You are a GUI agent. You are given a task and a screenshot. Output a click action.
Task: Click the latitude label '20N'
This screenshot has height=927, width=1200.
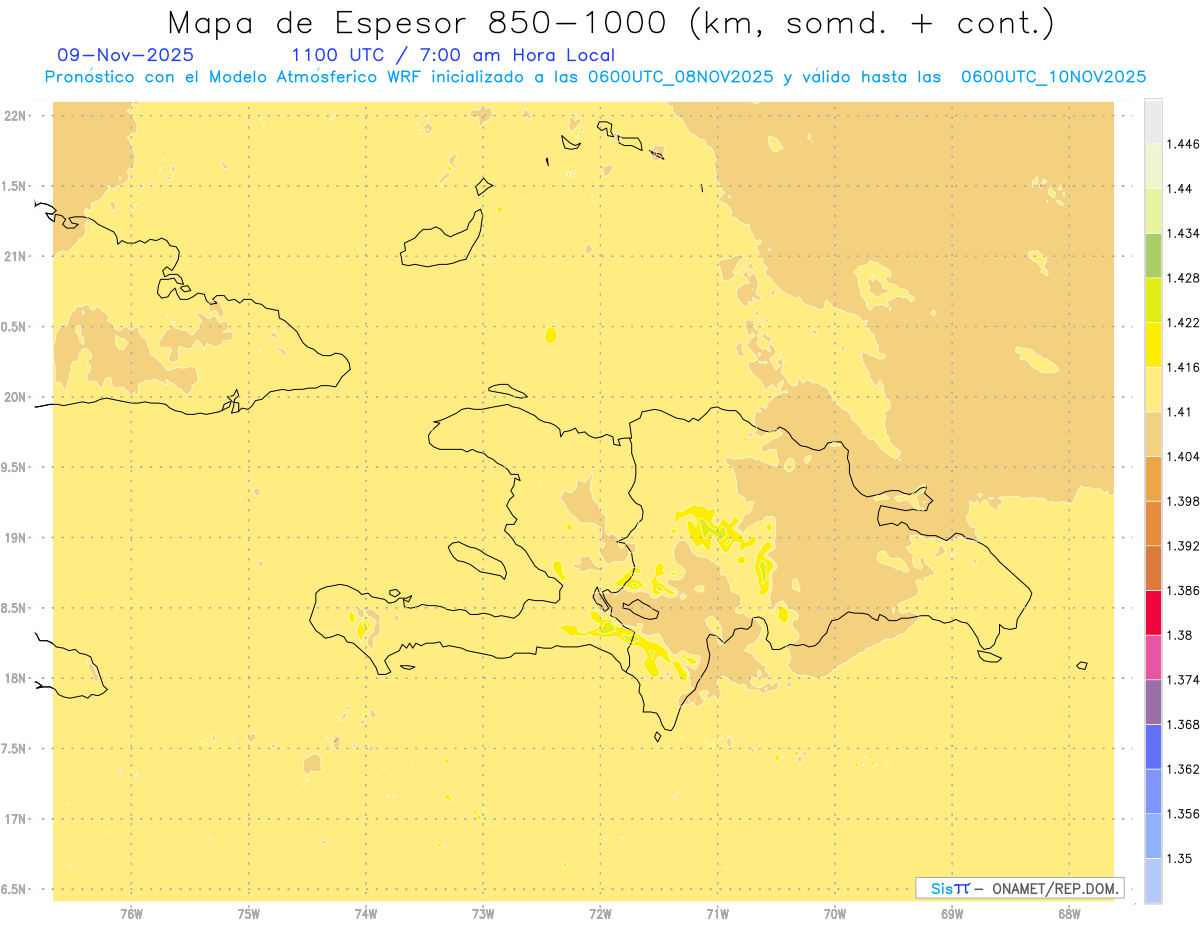[16, 397]
